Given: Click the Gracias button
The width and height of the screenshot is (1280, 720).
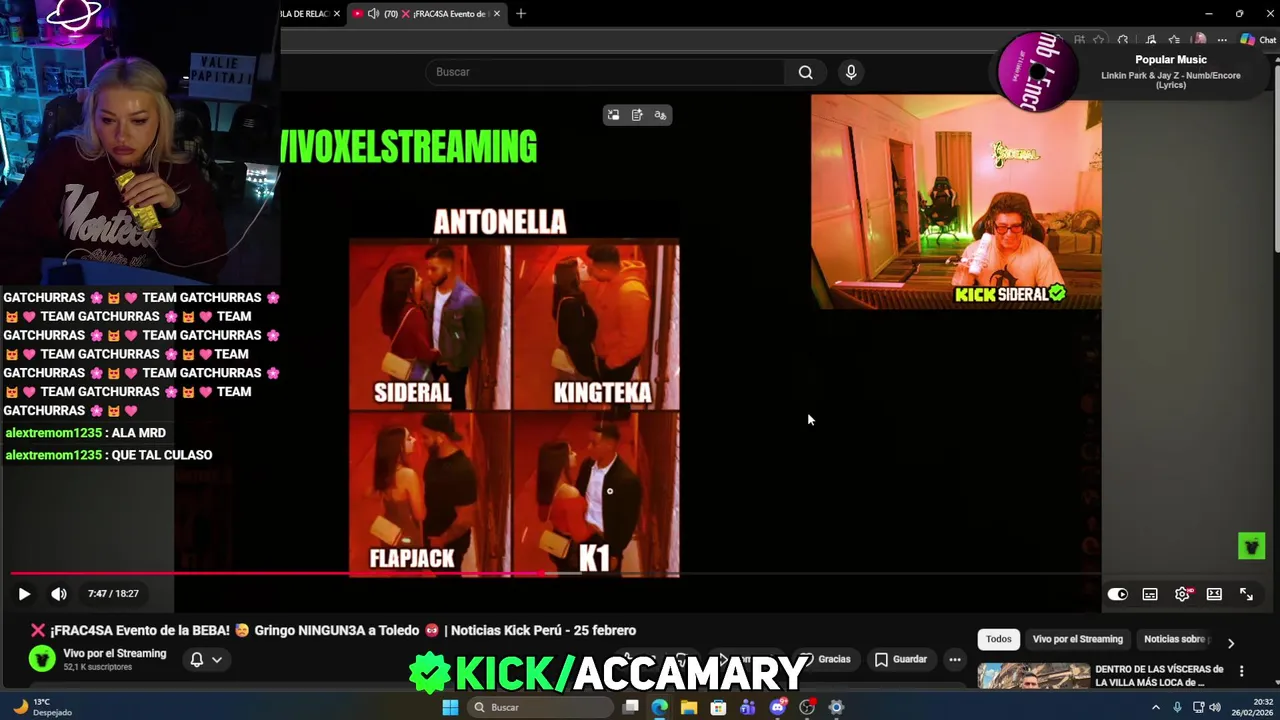Looking at the screenshot, I should point(826,659).
